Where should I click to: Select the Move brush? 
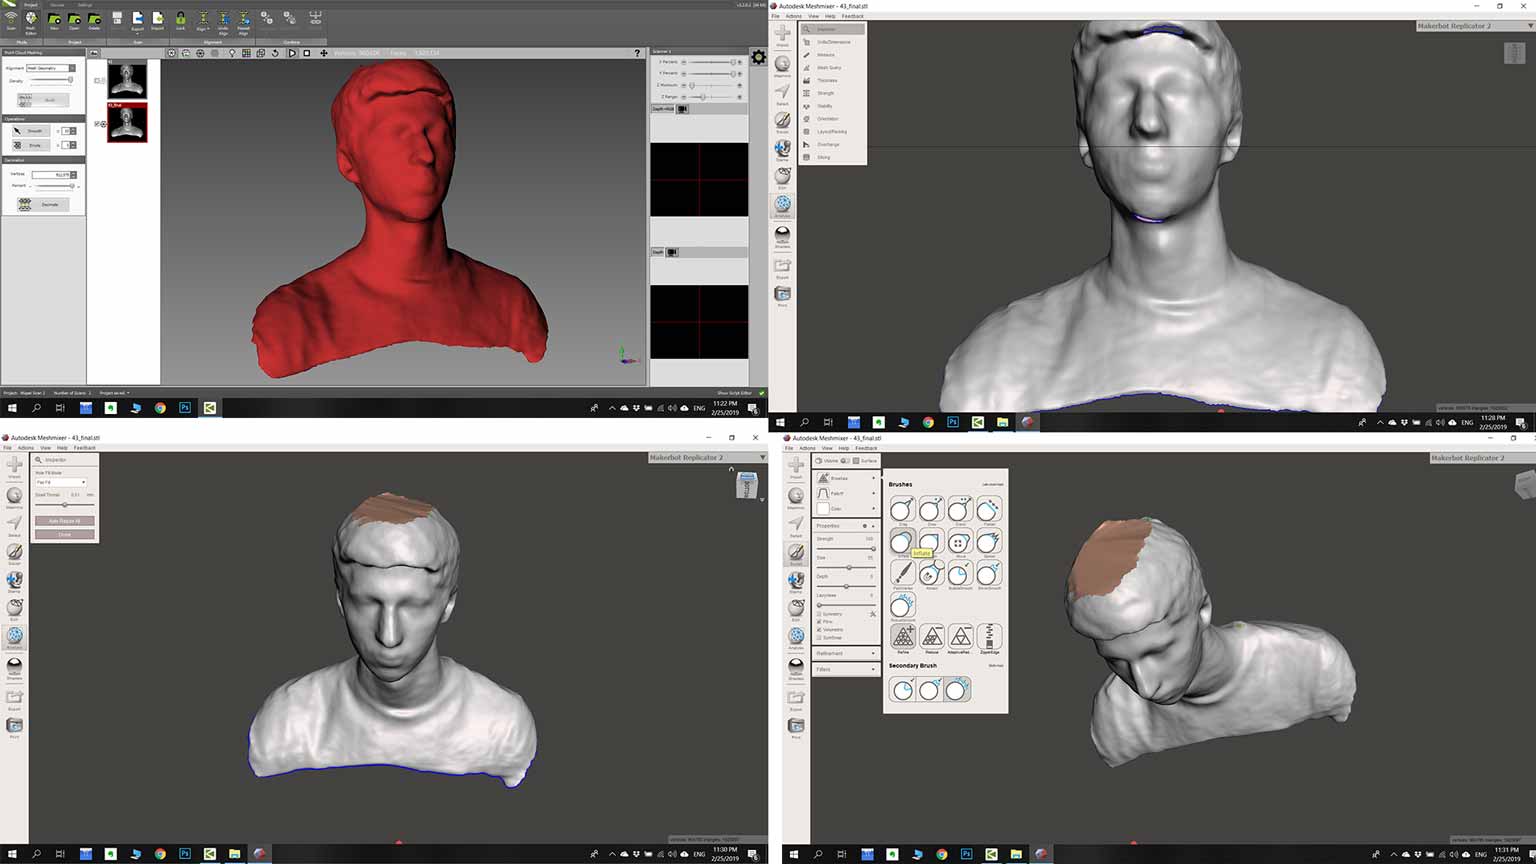[x=959, y=542]
